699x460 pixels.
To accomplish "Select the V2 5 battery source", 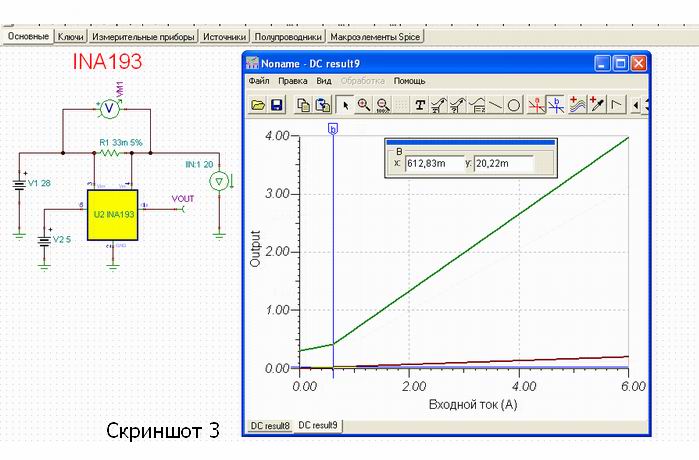I will (x=44, y=241).
